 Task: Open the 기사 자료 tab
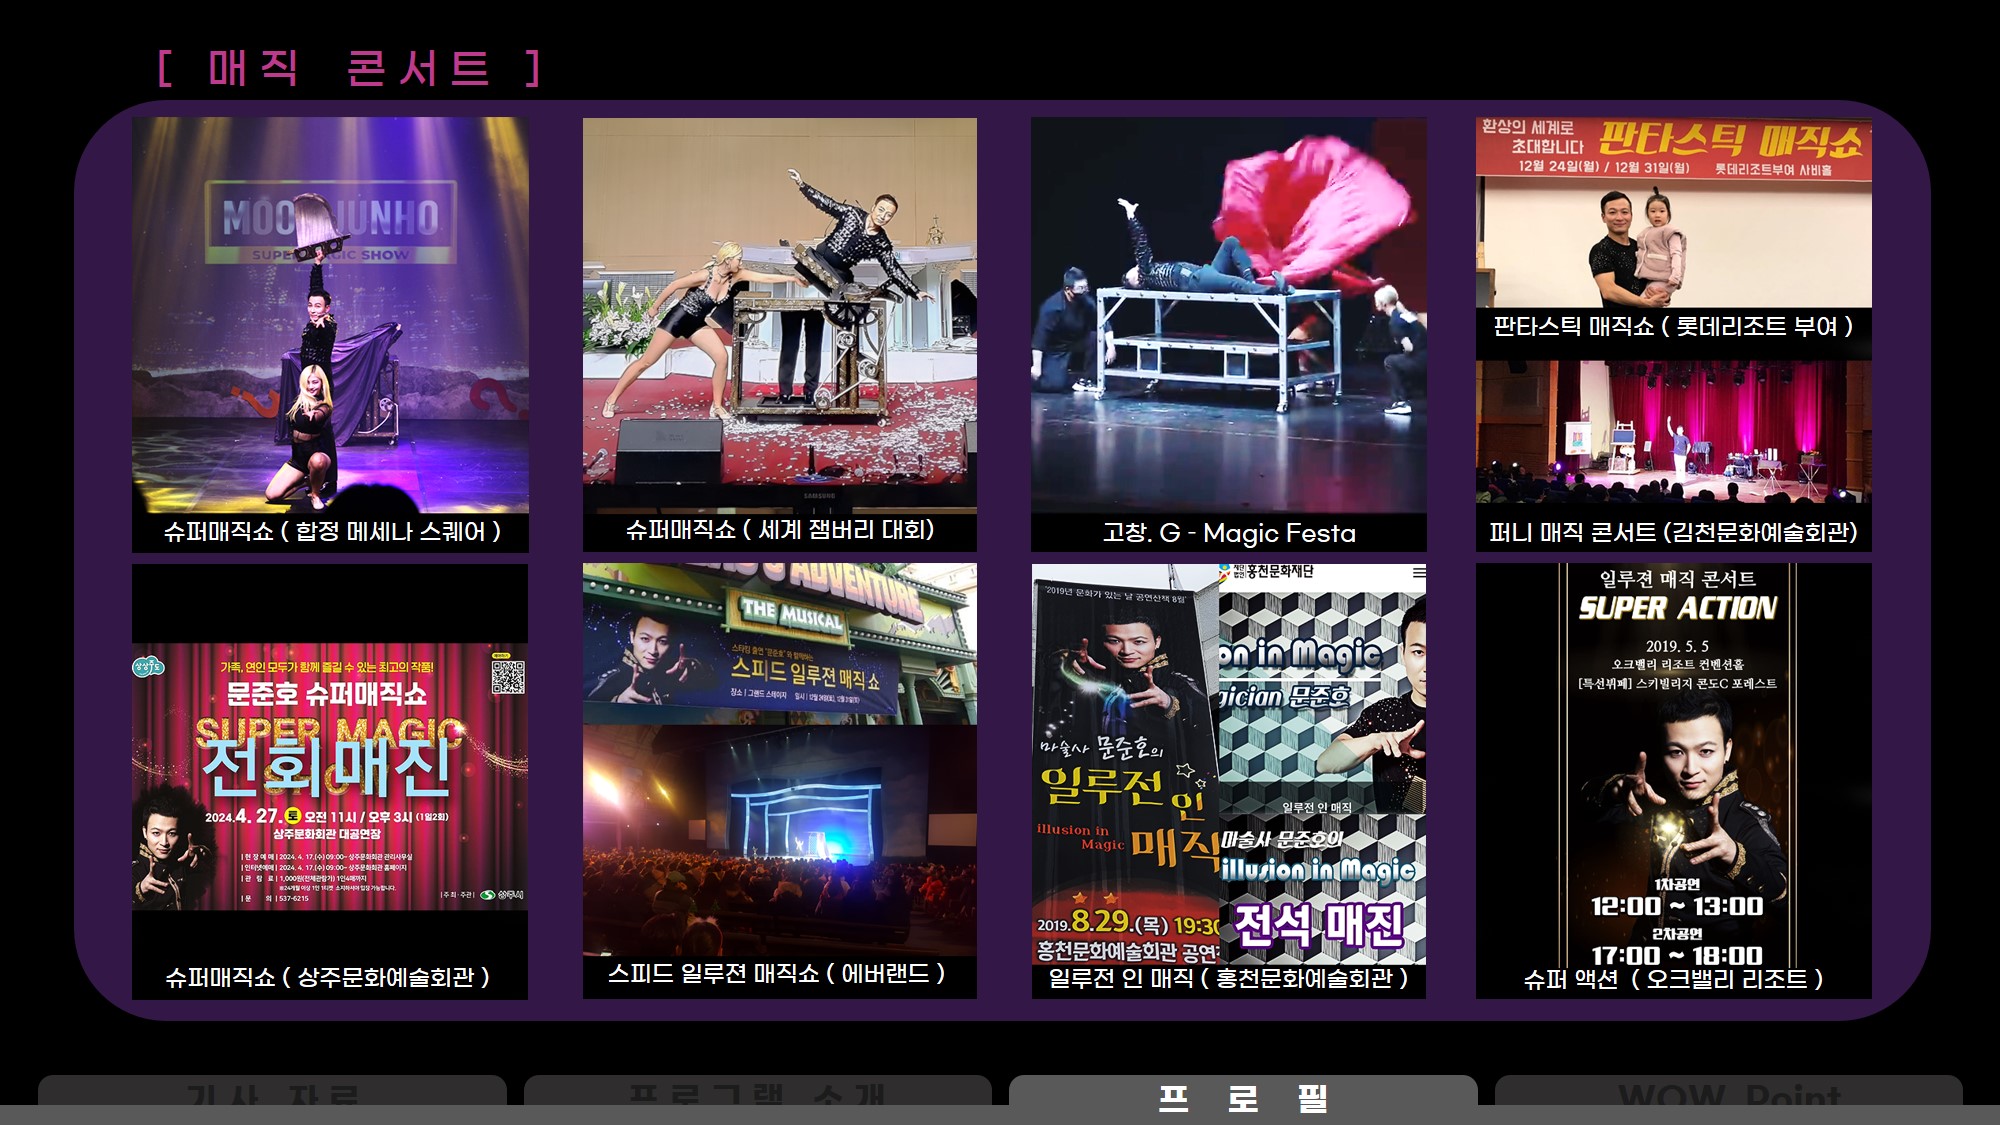(x=272, y=1095)
